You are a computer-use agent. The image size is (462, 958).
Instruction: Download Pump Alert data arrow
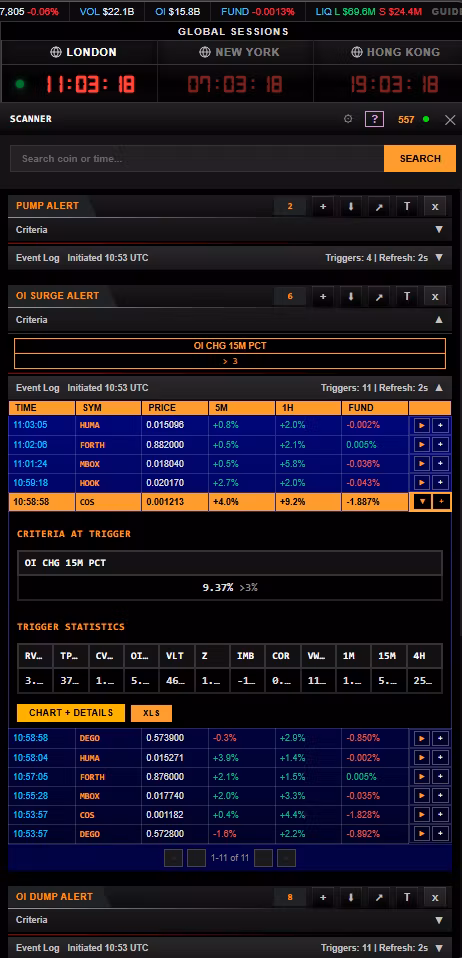(x=351, y=207)
